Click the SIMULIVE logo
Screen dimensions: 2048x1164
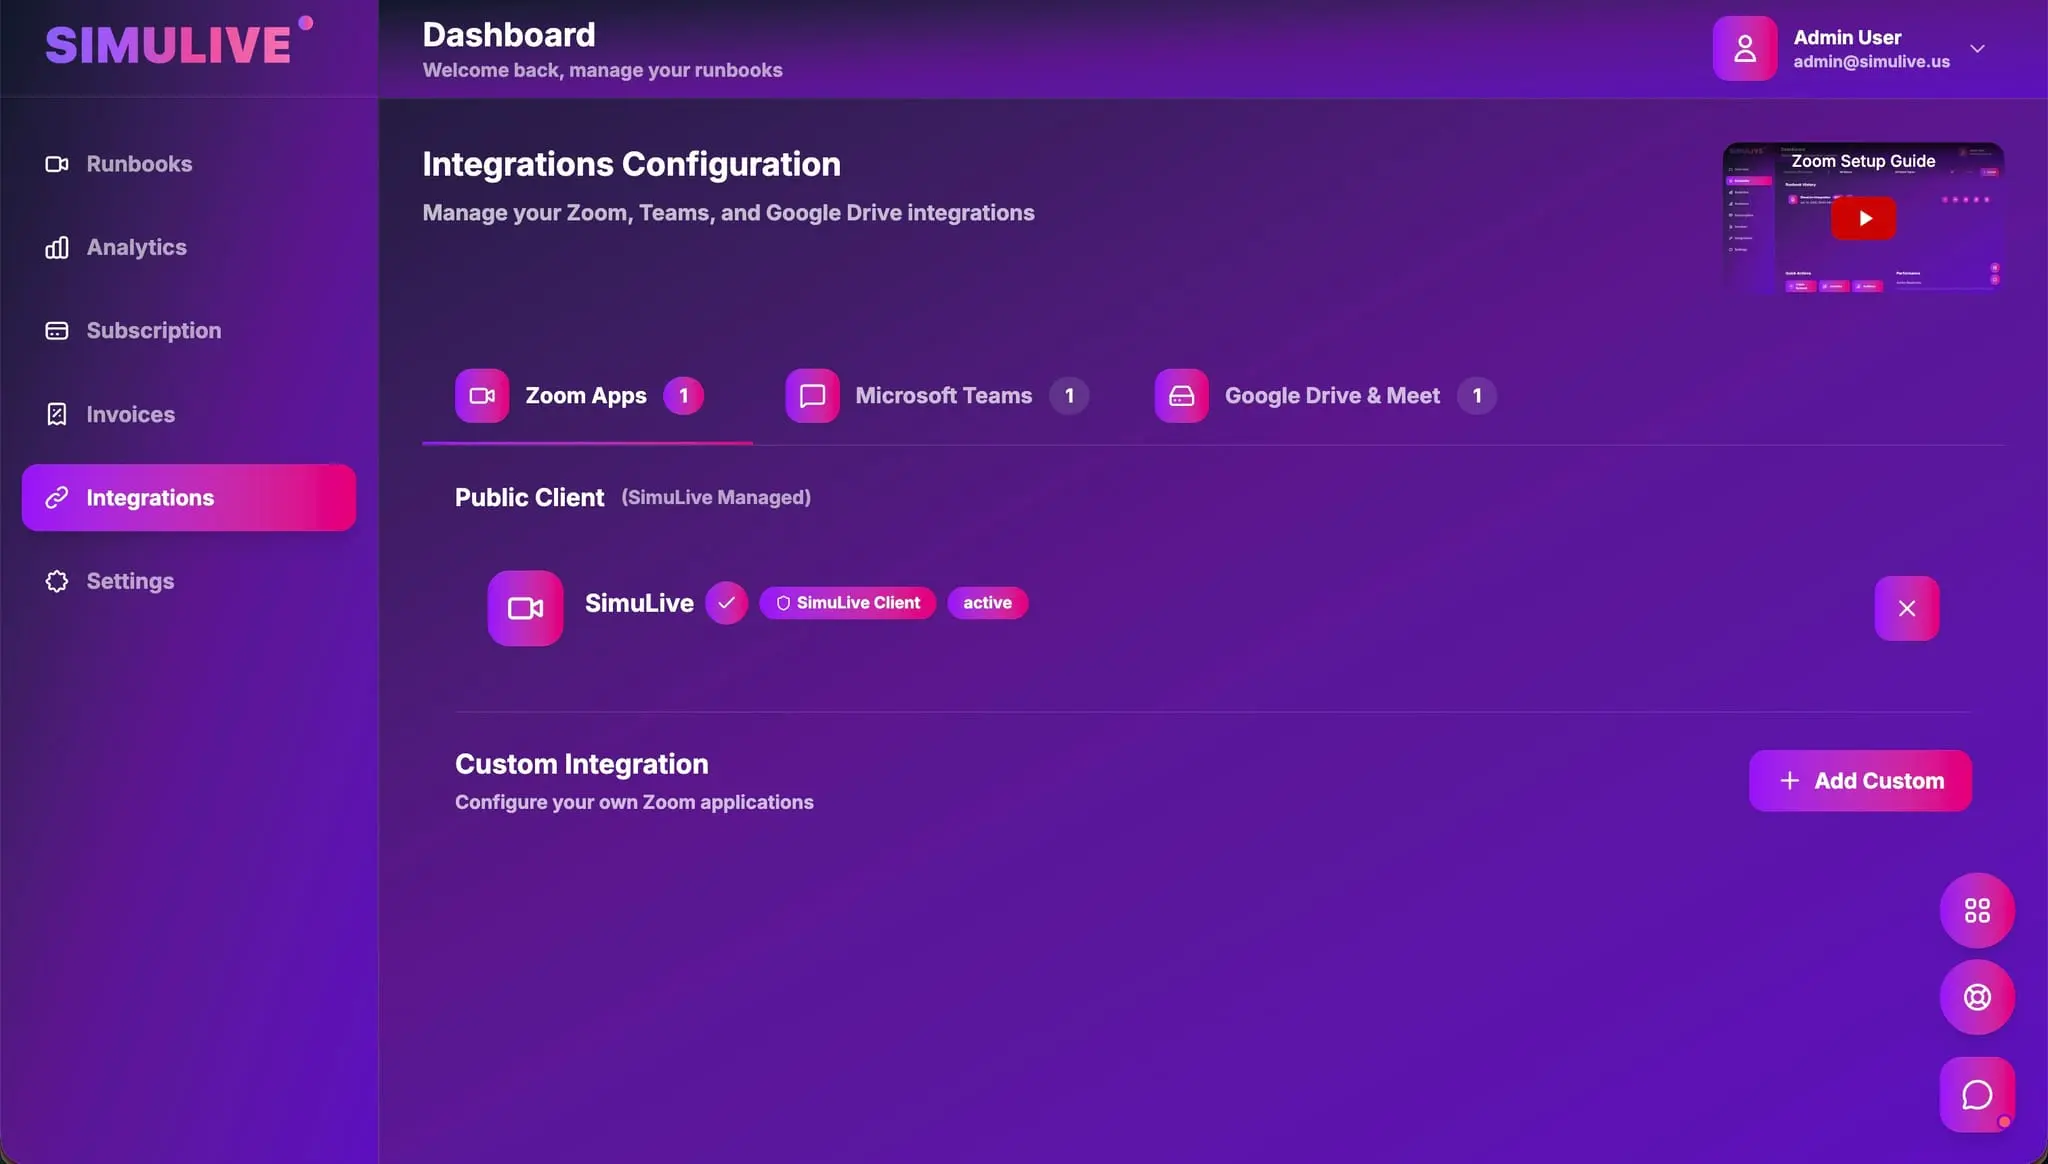click(178, 43)
